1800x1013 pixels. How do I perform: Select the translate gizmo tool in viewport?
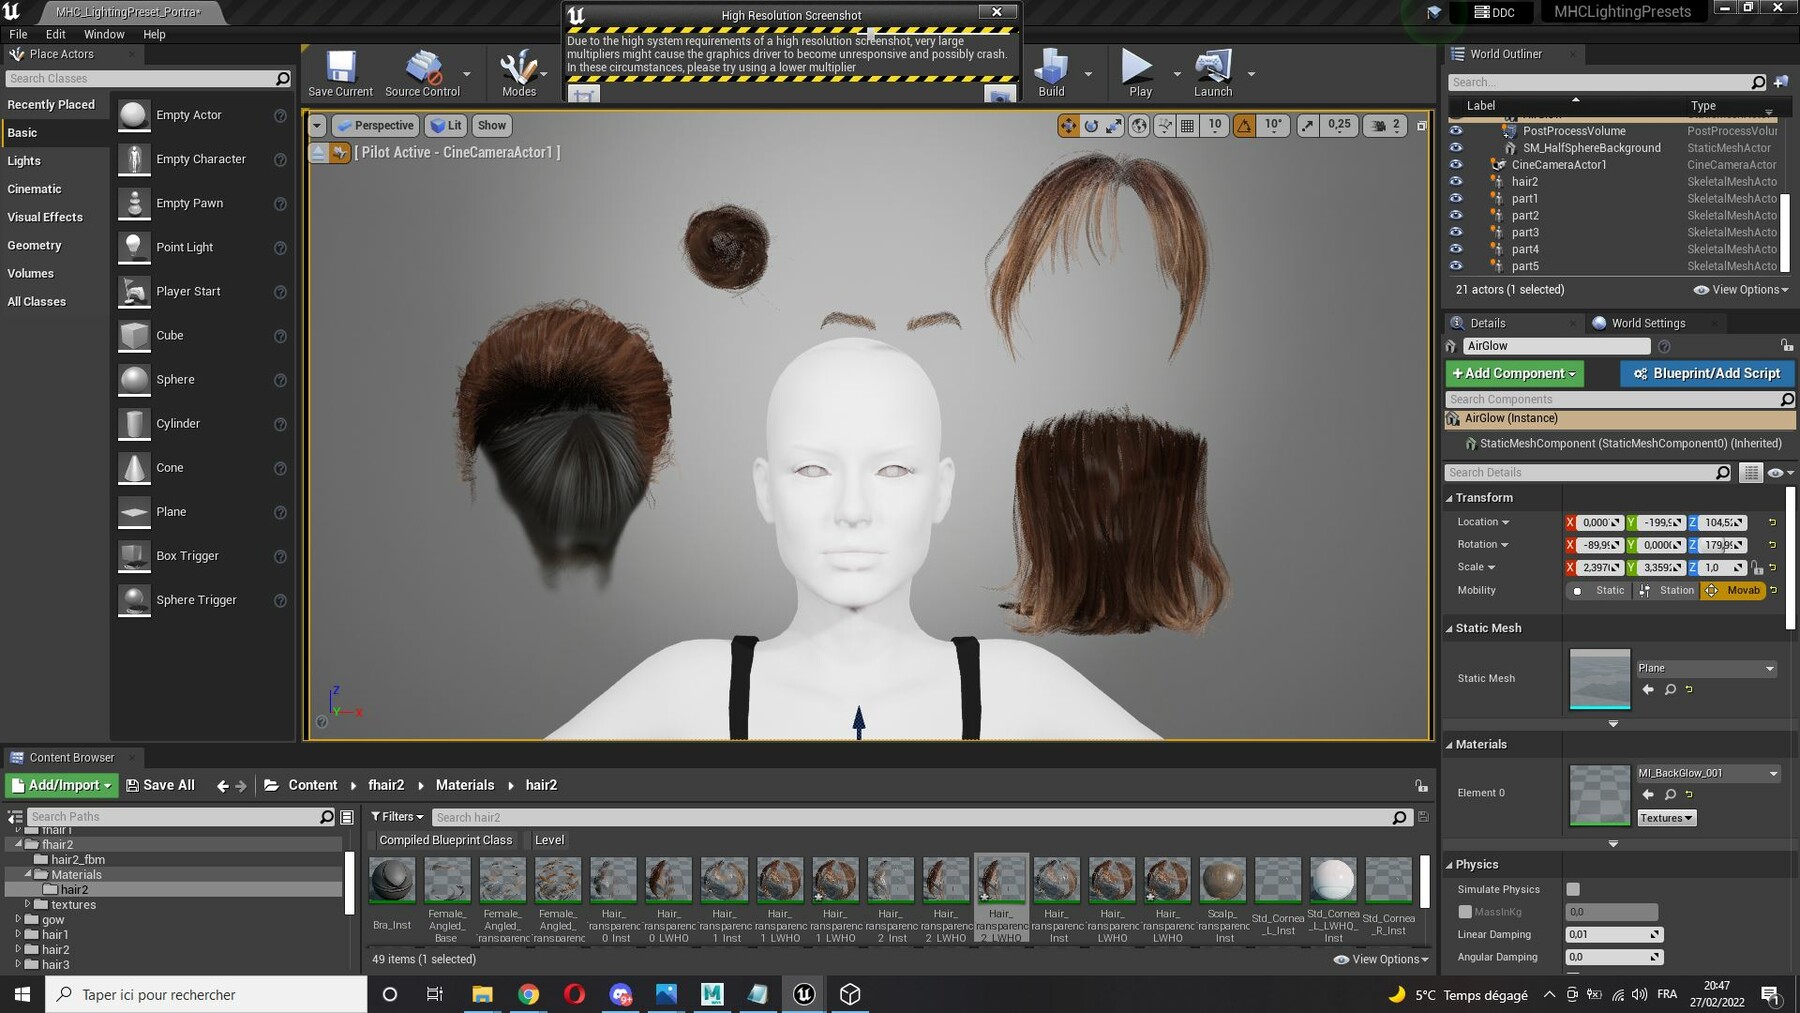[x=1068, y=125]
